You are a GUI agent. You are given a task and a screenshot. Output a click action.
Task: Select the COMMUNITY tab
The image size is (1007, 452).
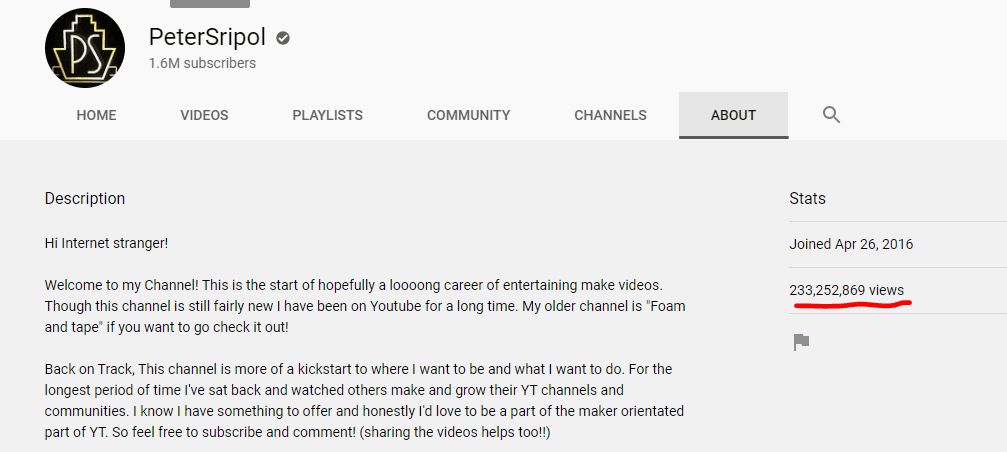point(468,115)
